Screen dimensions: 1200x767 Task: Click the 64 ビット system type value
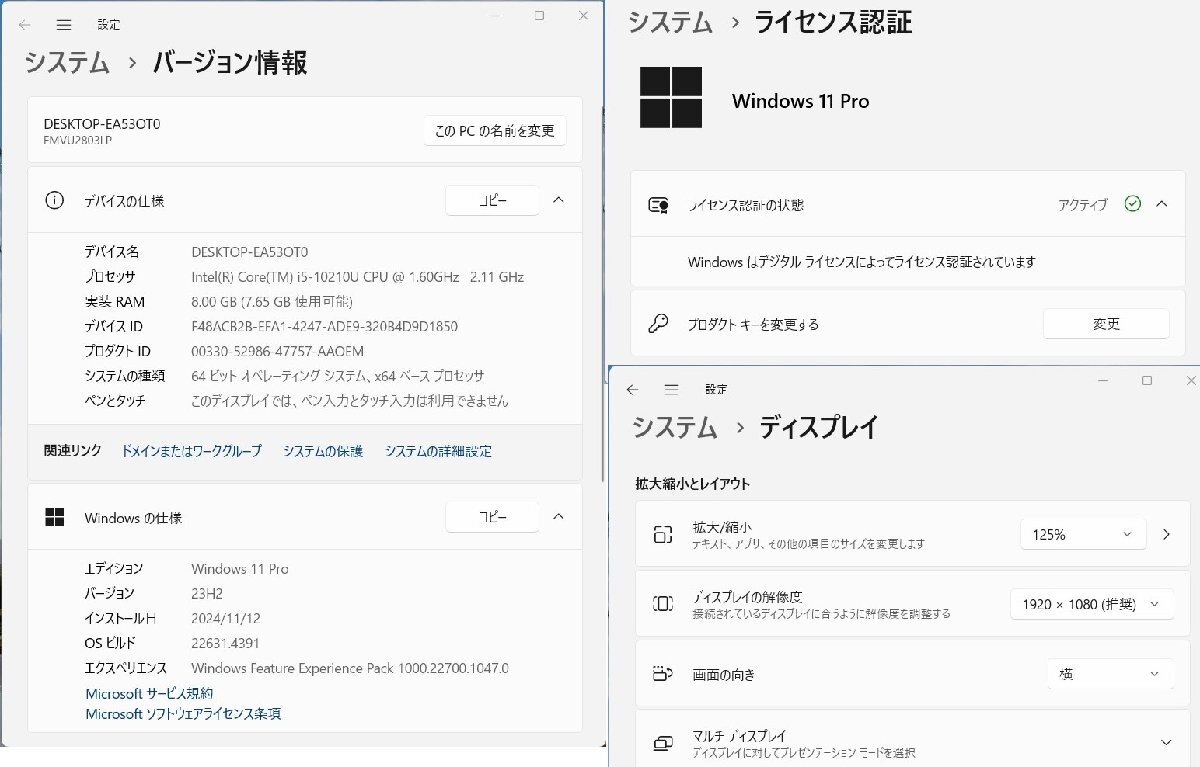coord(338,376)
